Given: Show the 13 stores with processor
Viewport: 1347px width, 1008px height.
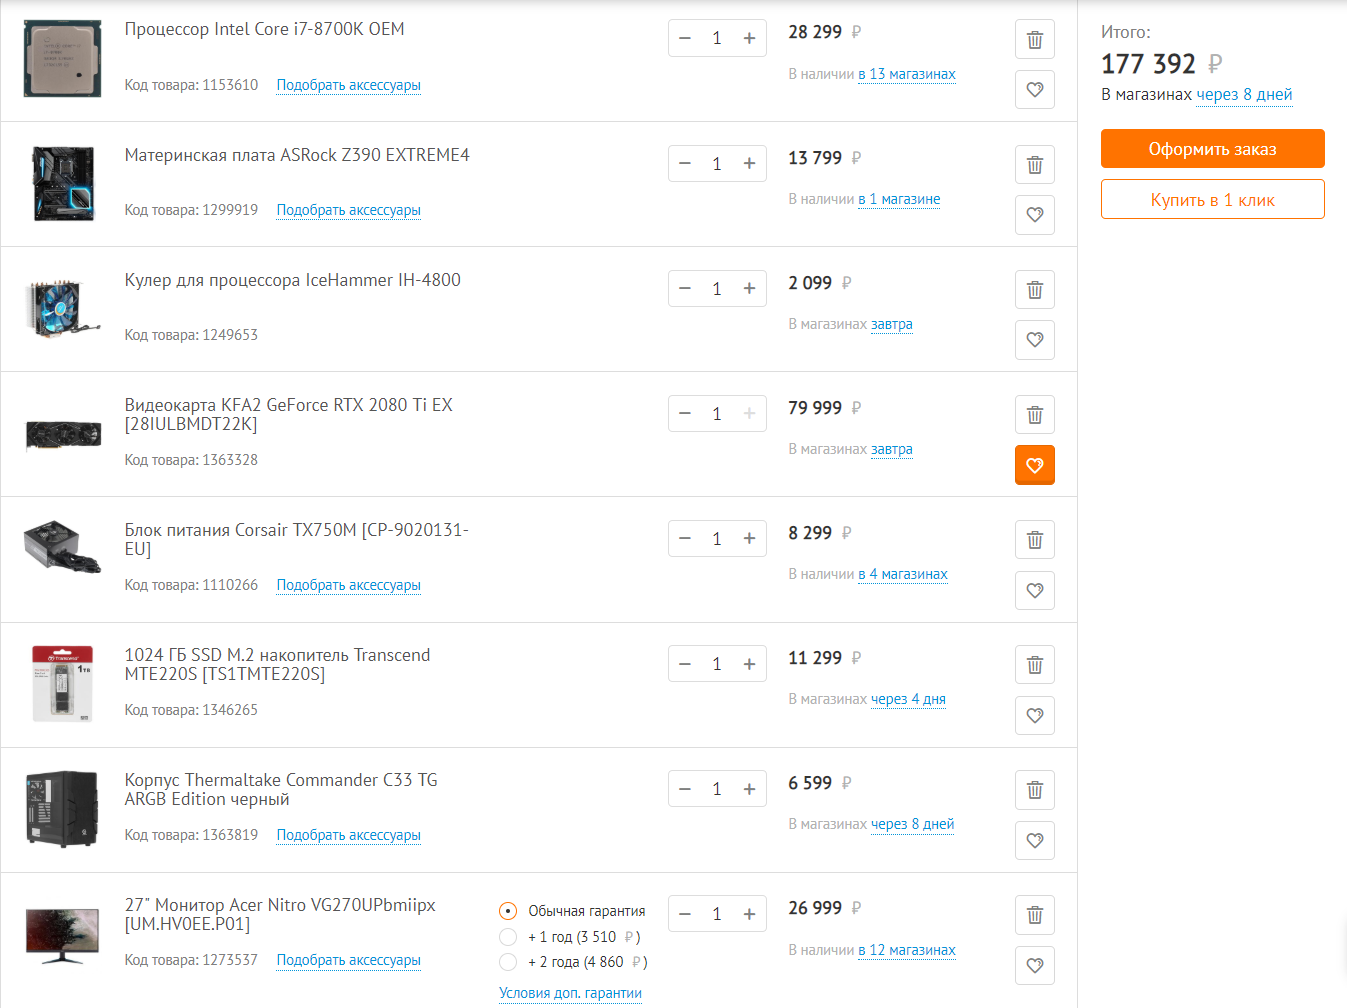Looking at the screenshot, I should pos(907,74).
